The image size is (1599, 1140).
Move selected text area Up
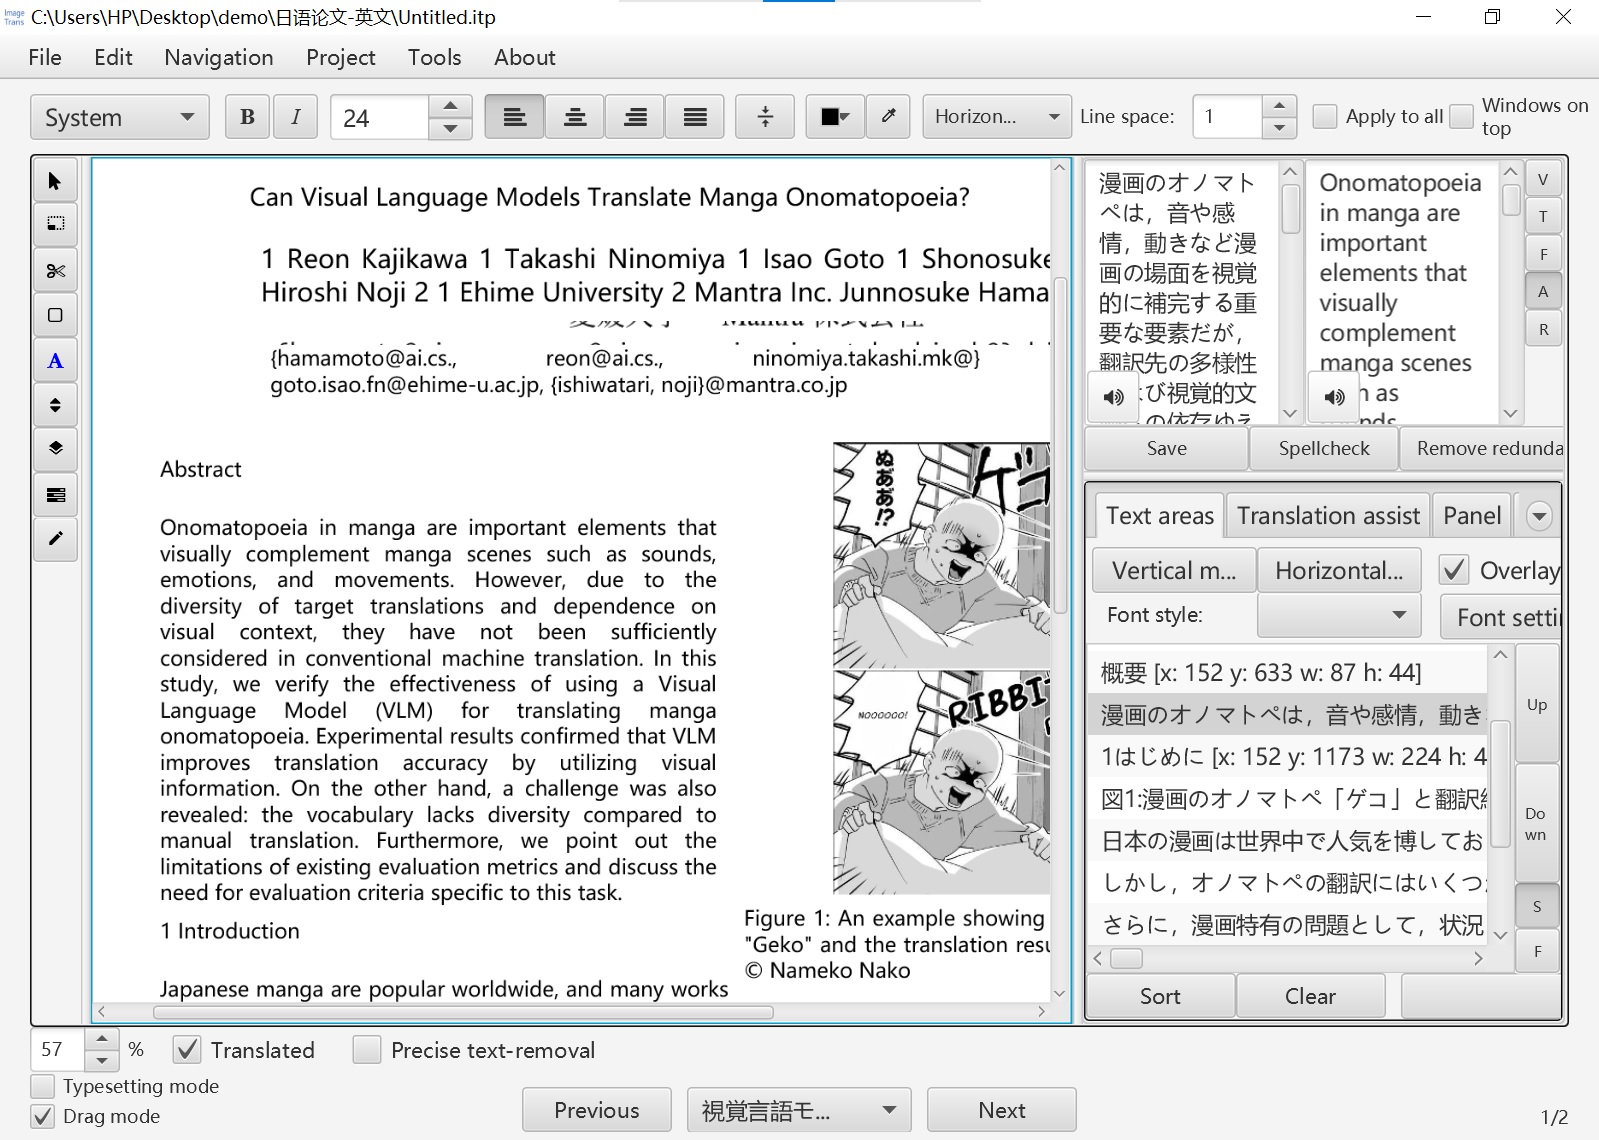pos(1537,705)
